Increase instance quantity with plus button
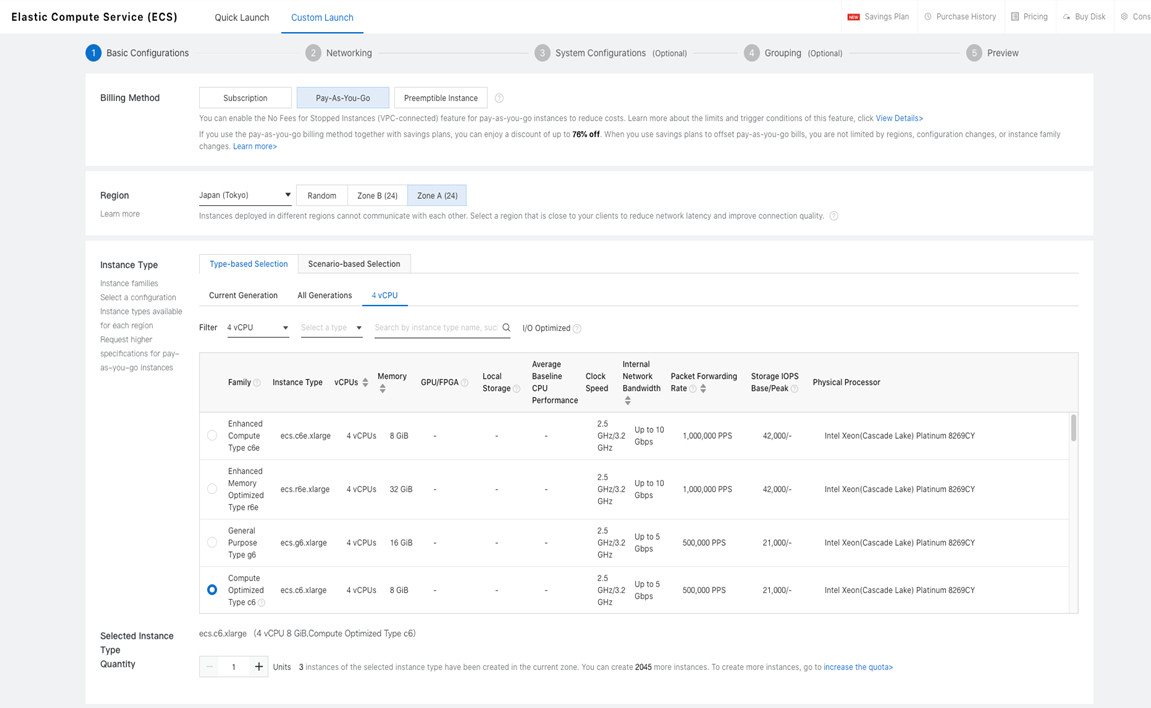This screenshot has height=708, width=1151. pyautogui.click(x=258, y=667)
